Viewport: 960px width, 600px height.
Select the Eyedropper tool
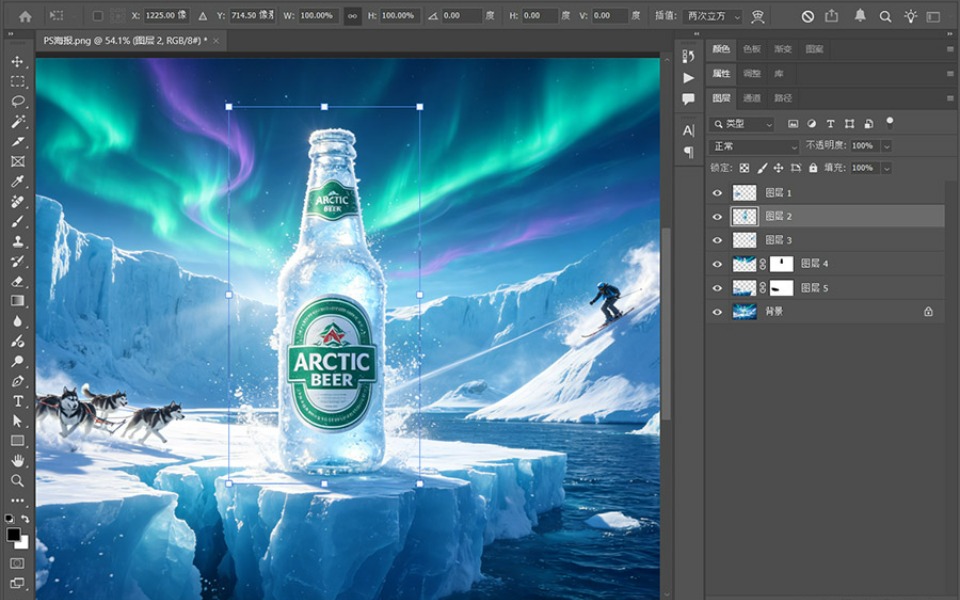[17, 181]
